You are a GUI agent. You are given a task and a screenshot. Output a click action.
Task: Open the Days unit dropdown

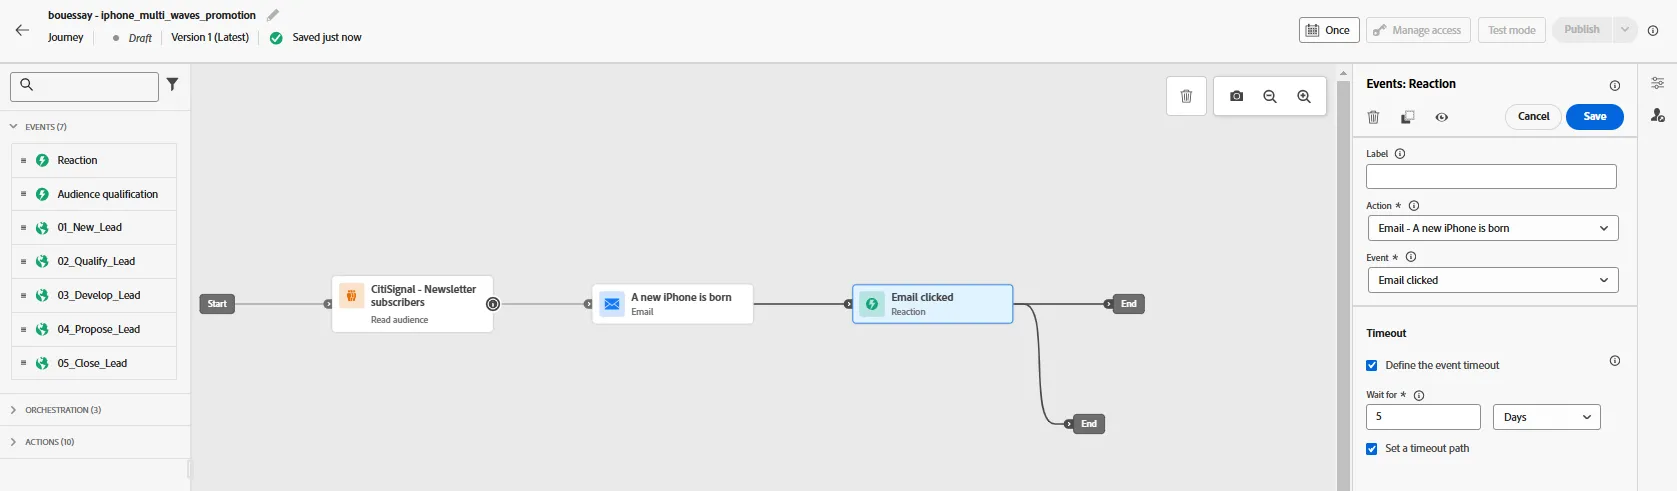(1547, 417)
